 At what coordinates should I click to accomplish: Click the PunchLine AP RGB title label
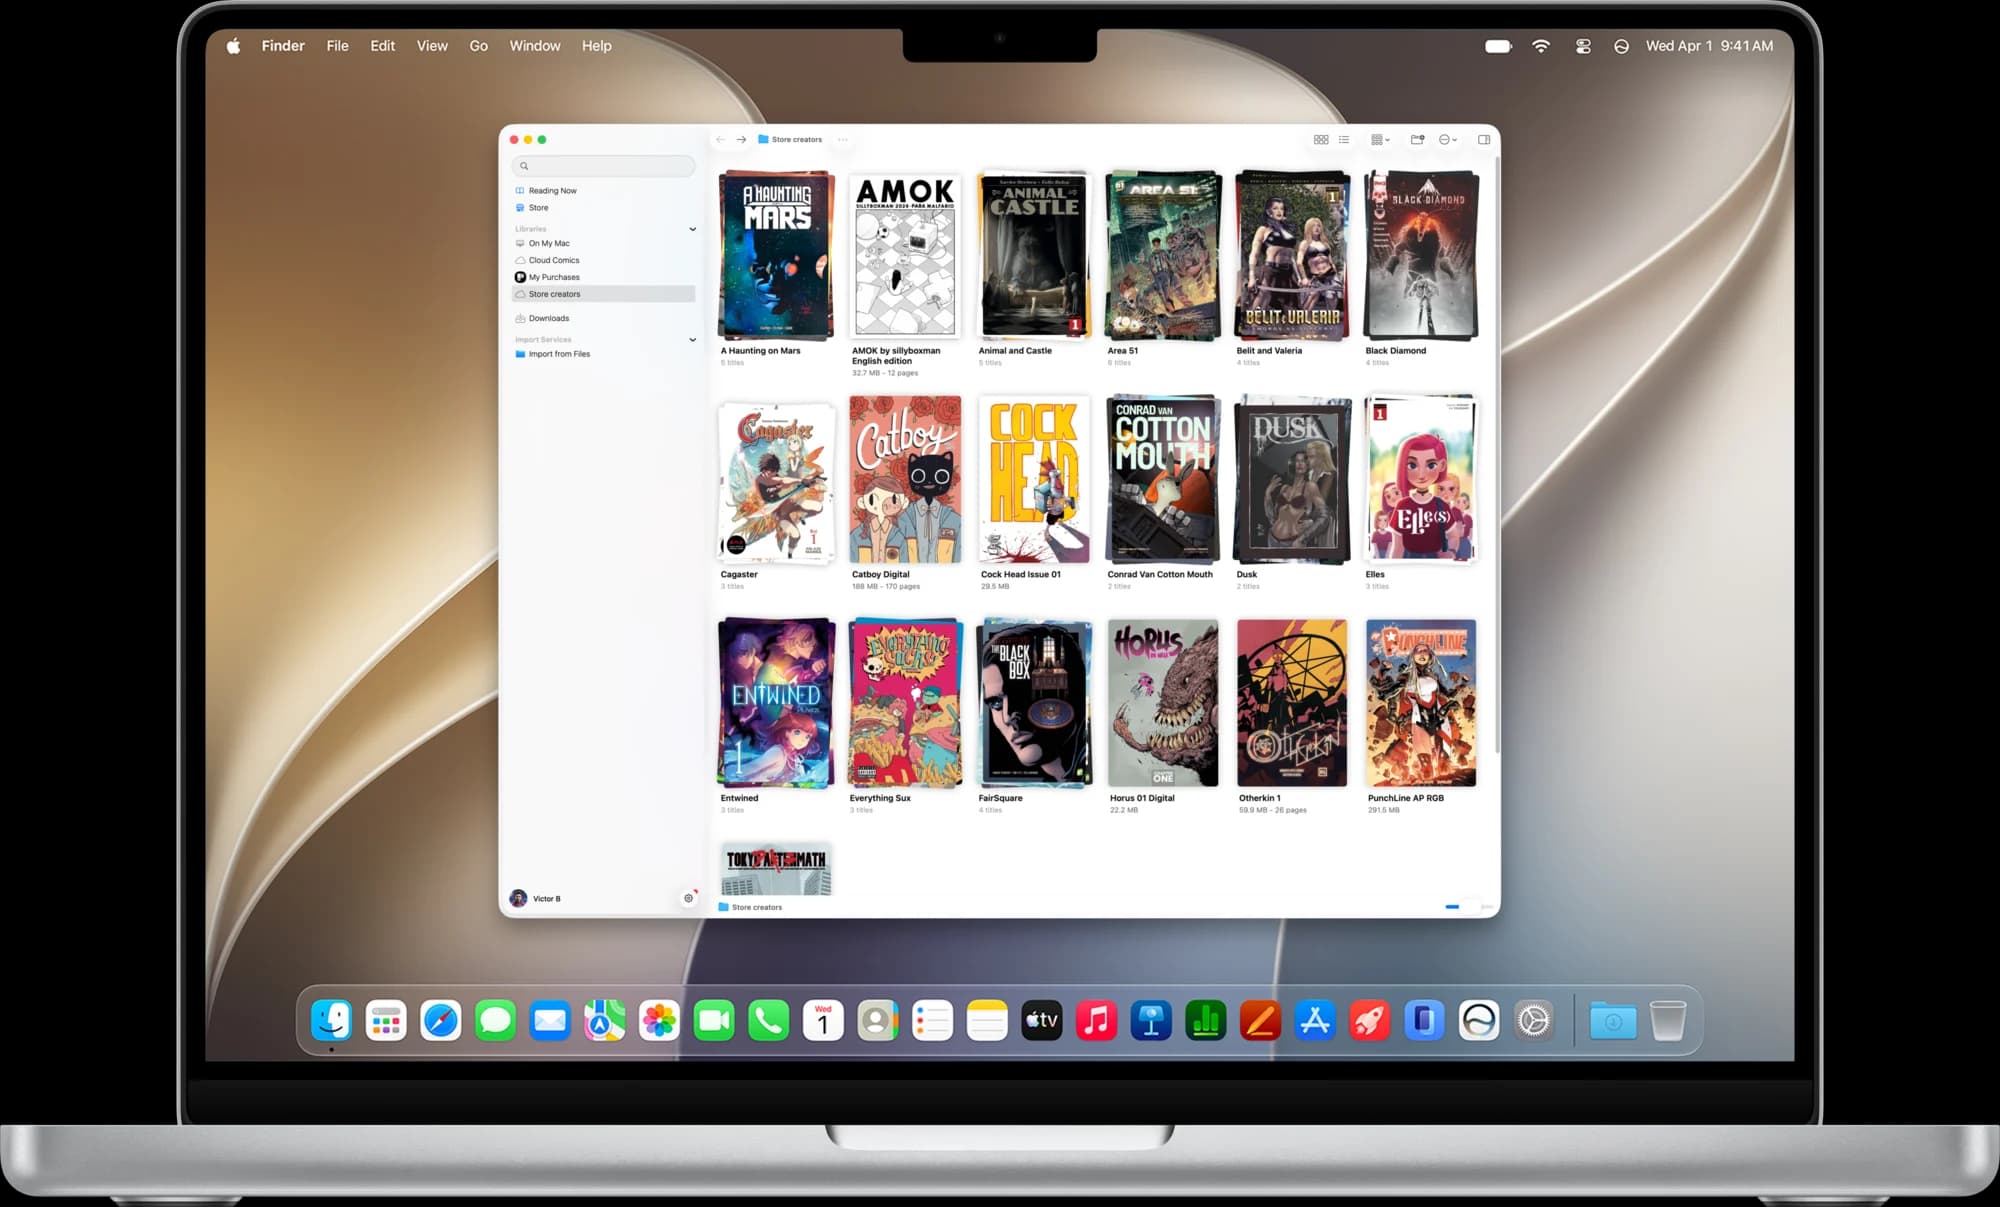coord(1405,798)
